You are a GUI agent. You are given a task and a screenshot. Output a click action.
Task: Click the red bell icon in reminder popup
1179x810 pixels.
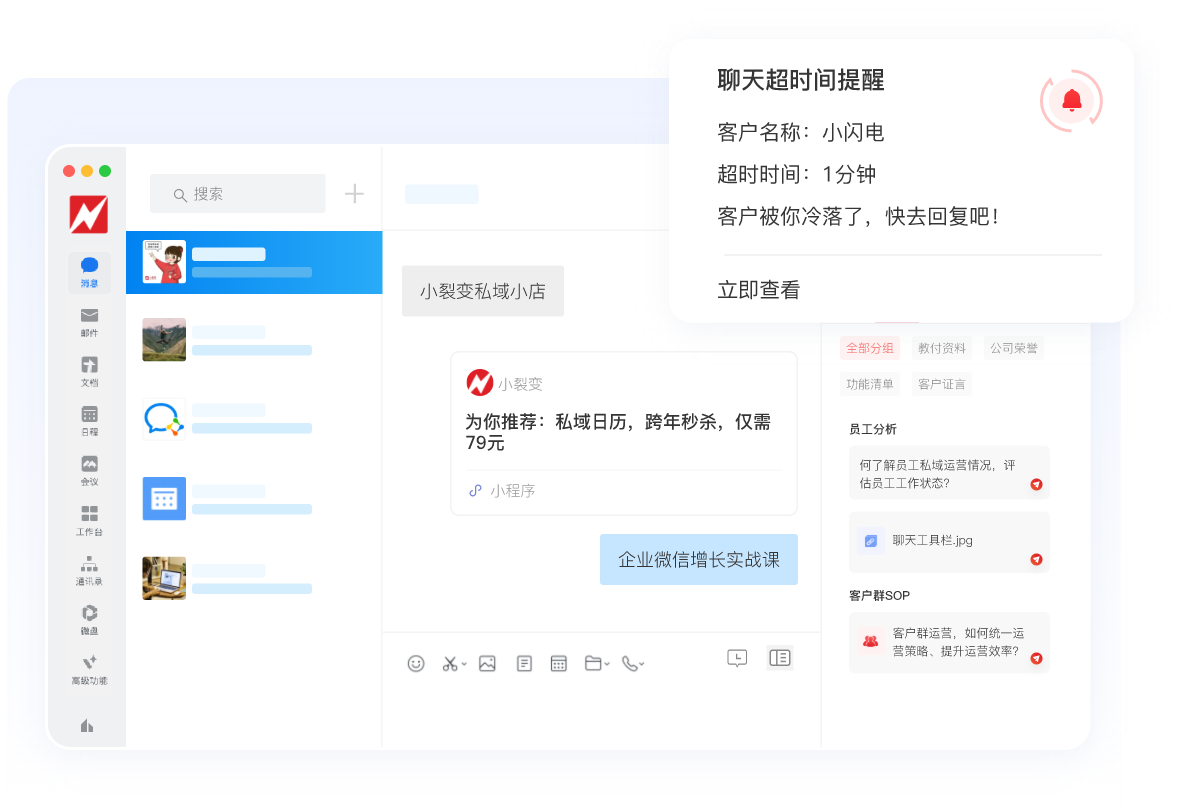[x=1071, y=100]
